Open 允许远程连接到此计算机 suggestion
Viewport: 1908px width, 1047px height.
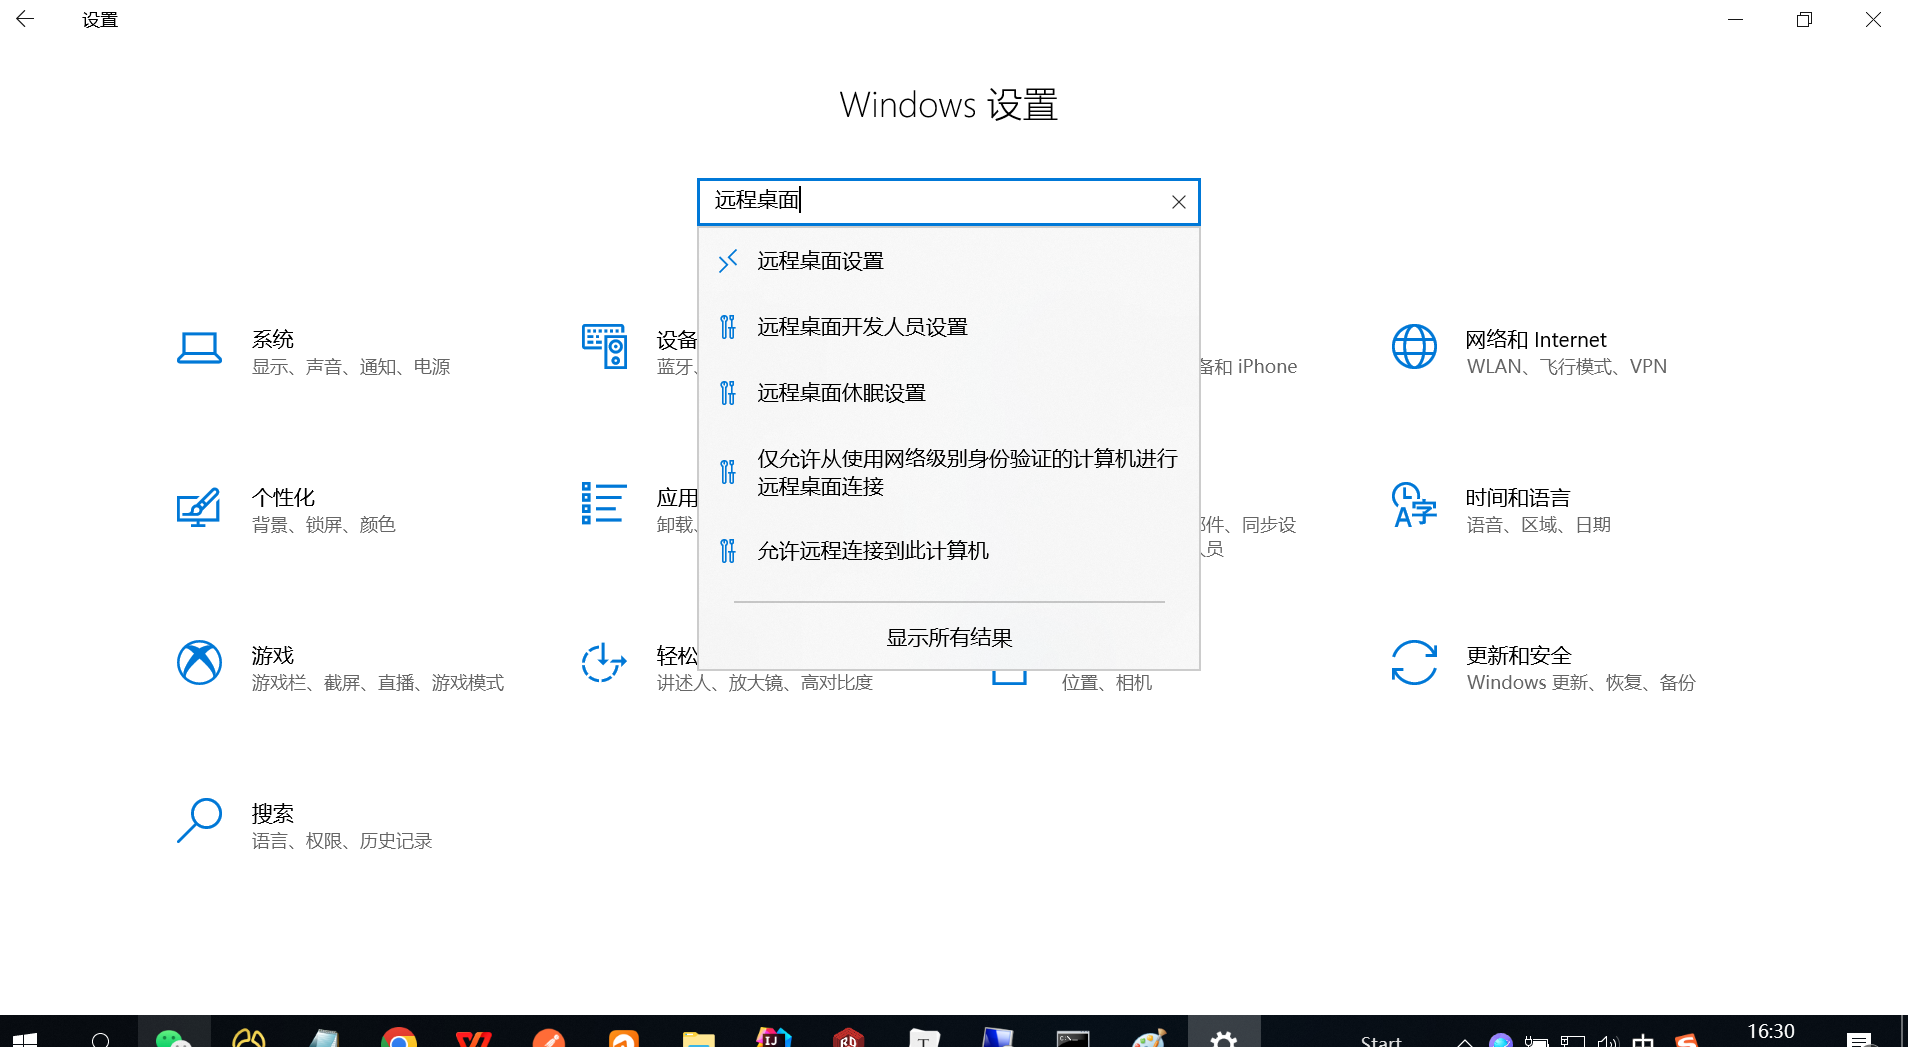948,551
